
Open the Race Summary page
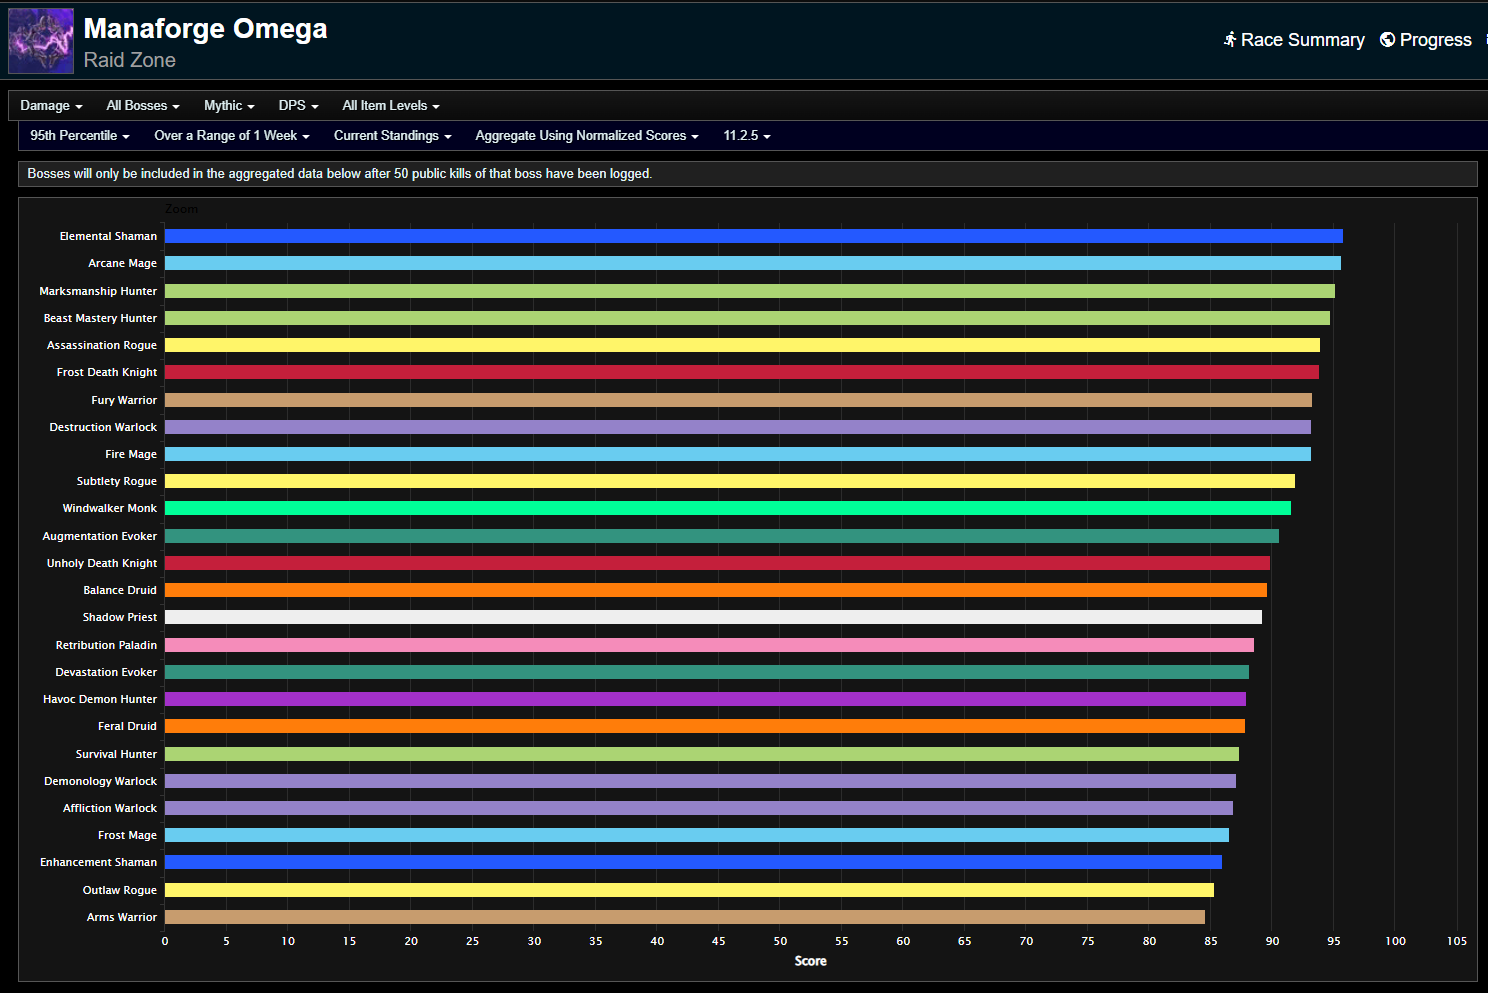tap(1302, 39)
